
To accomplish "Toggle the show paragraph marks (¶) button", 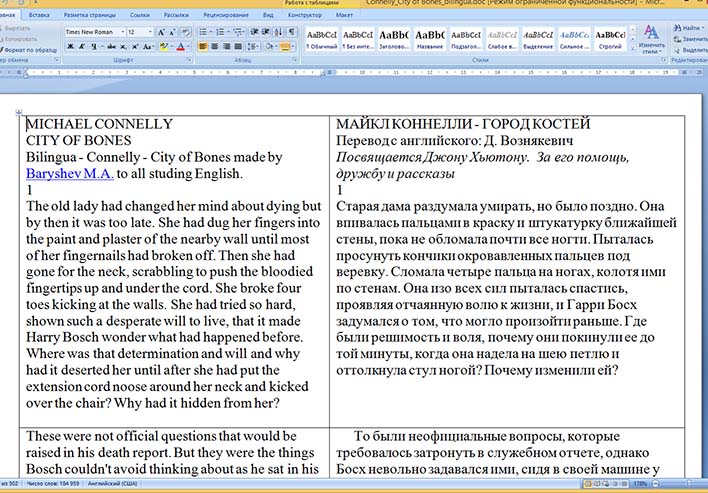I will (x=292, y=32).
